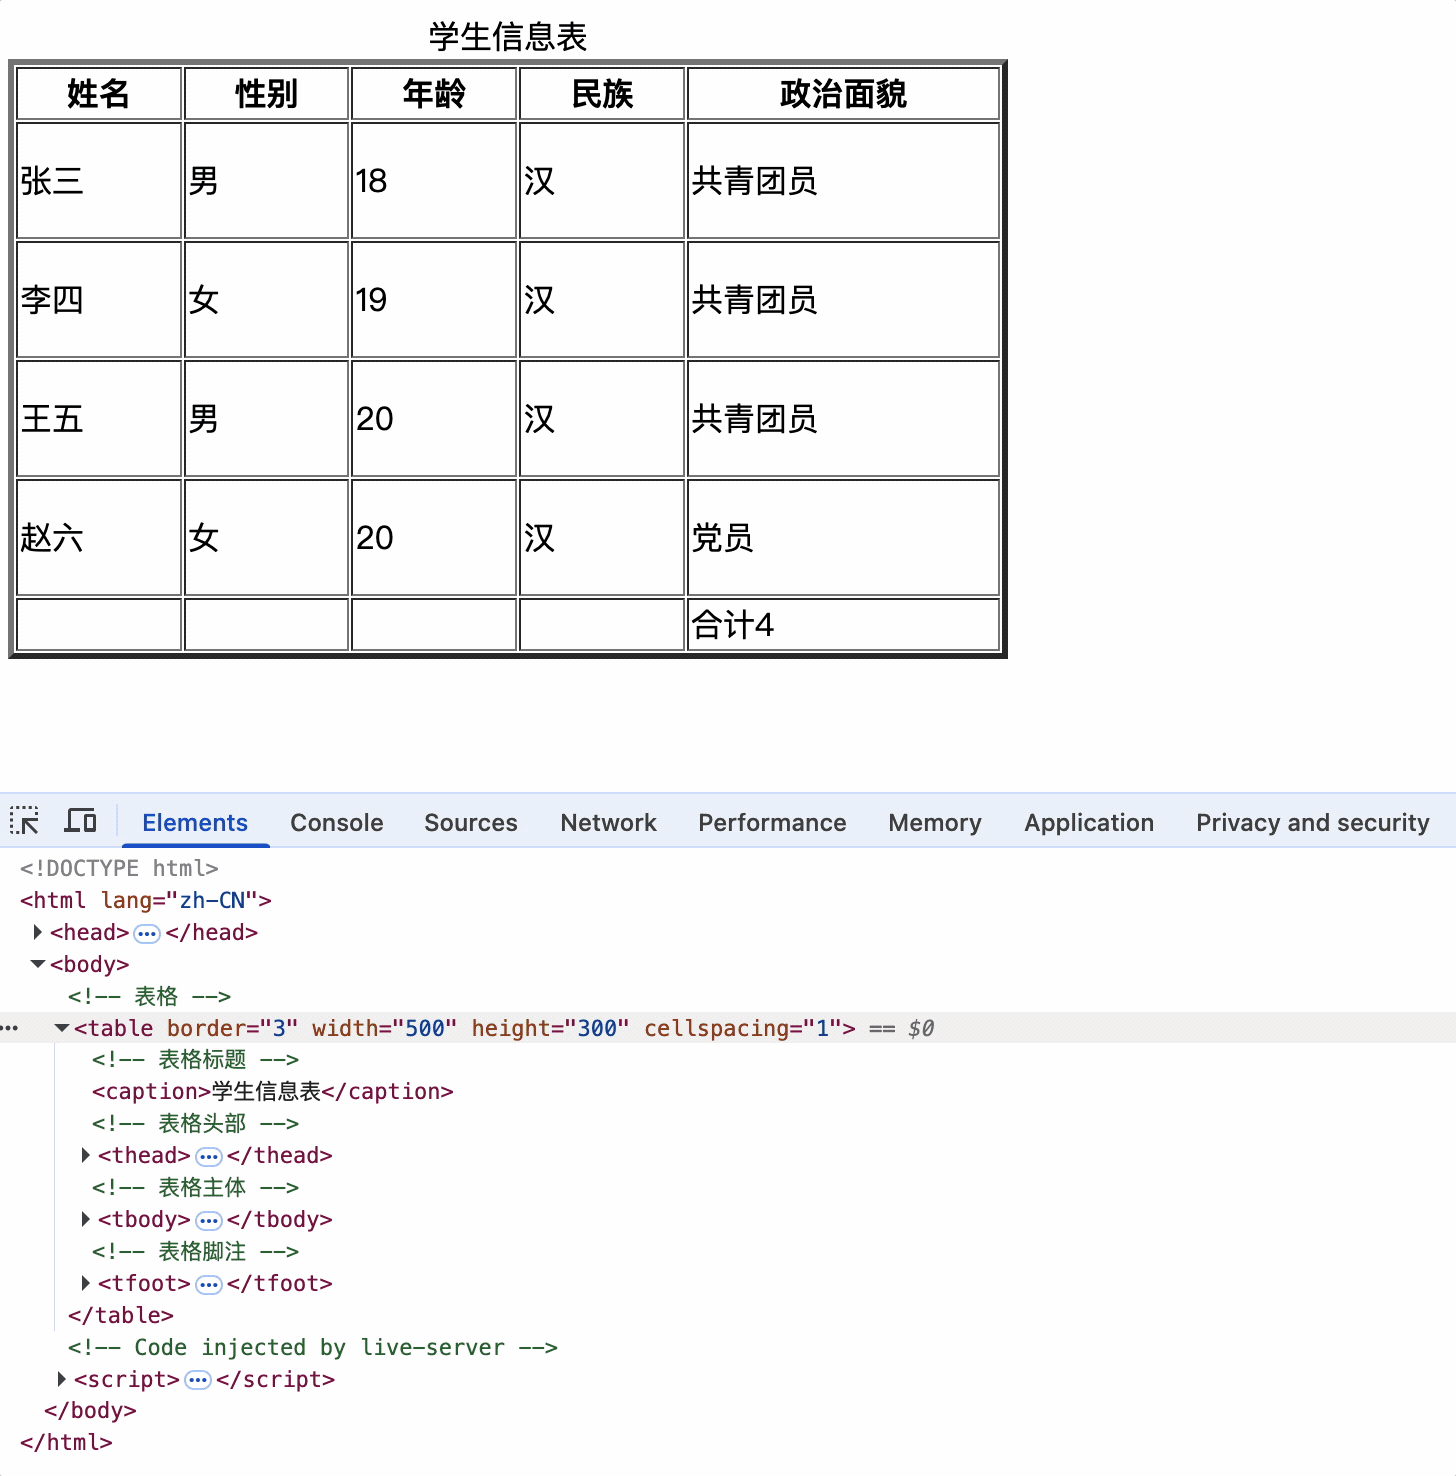
Task: Click the "政治面貌" column header
Action: tap(844, 94)
